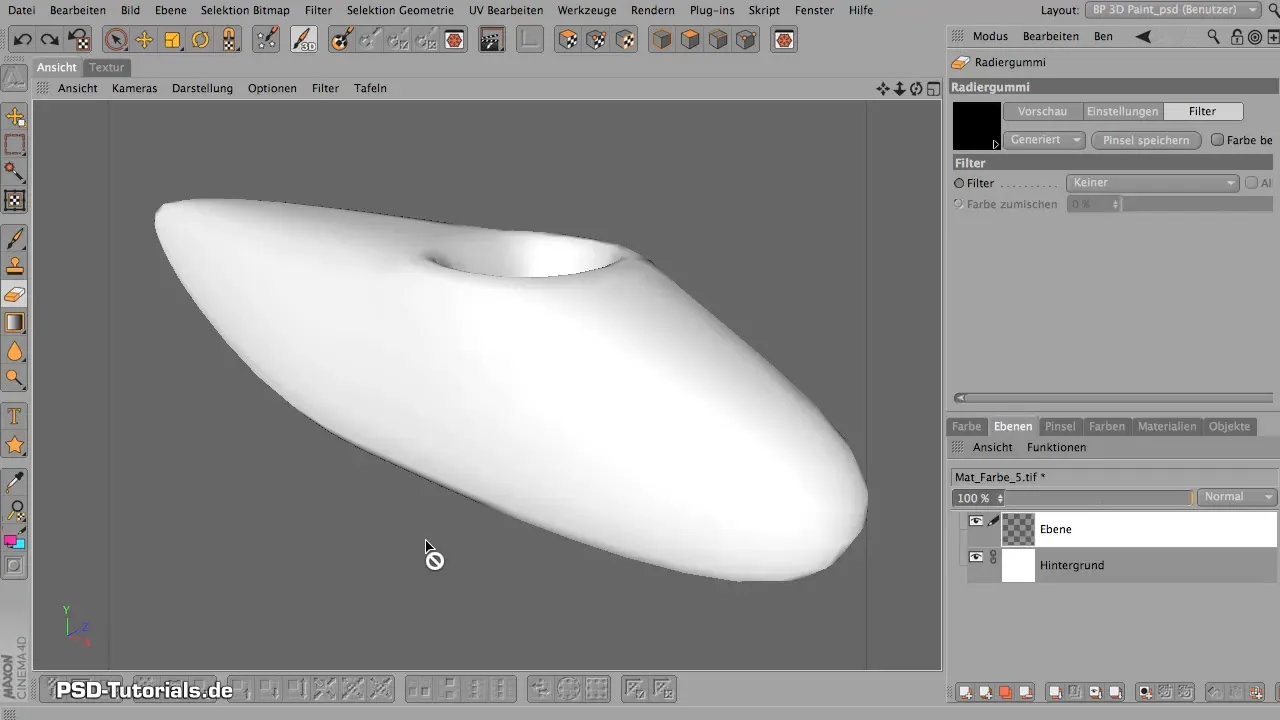Open the viewport Darstellung menu
The width and height of the screenshot is (1280, 720).
202,88
